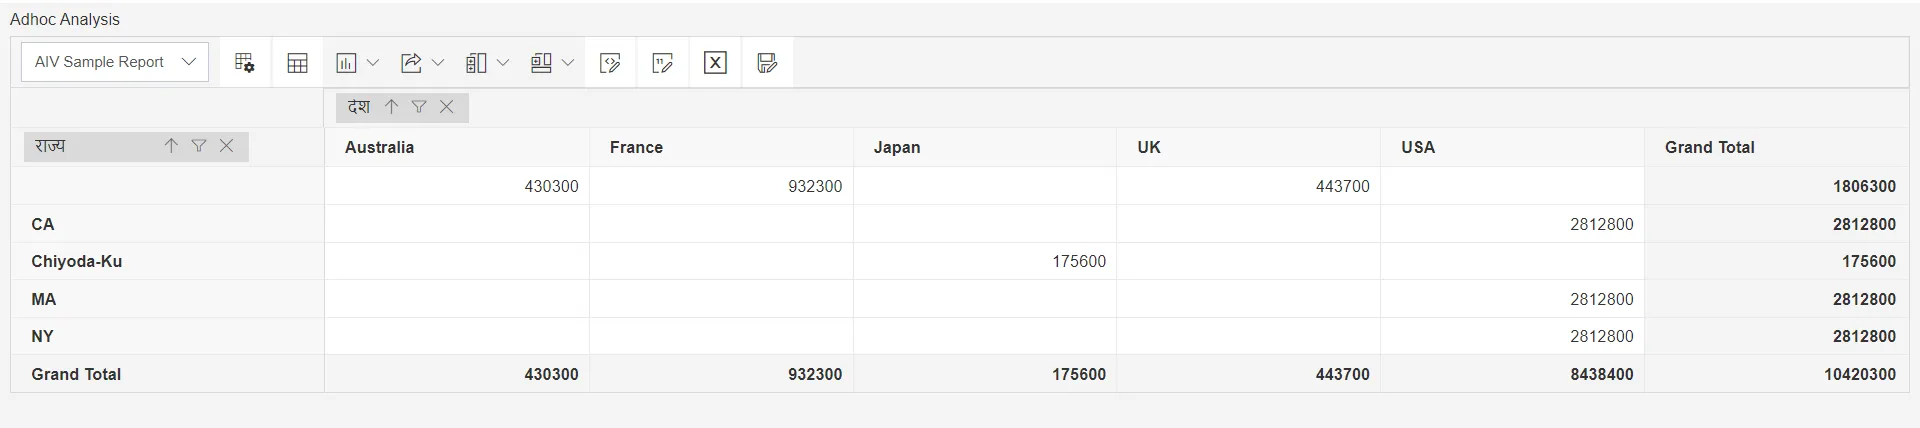Click the save with edit icon
Viewport: 1920px width, 428px height.
pyautogui.click(x=767, y=63)
